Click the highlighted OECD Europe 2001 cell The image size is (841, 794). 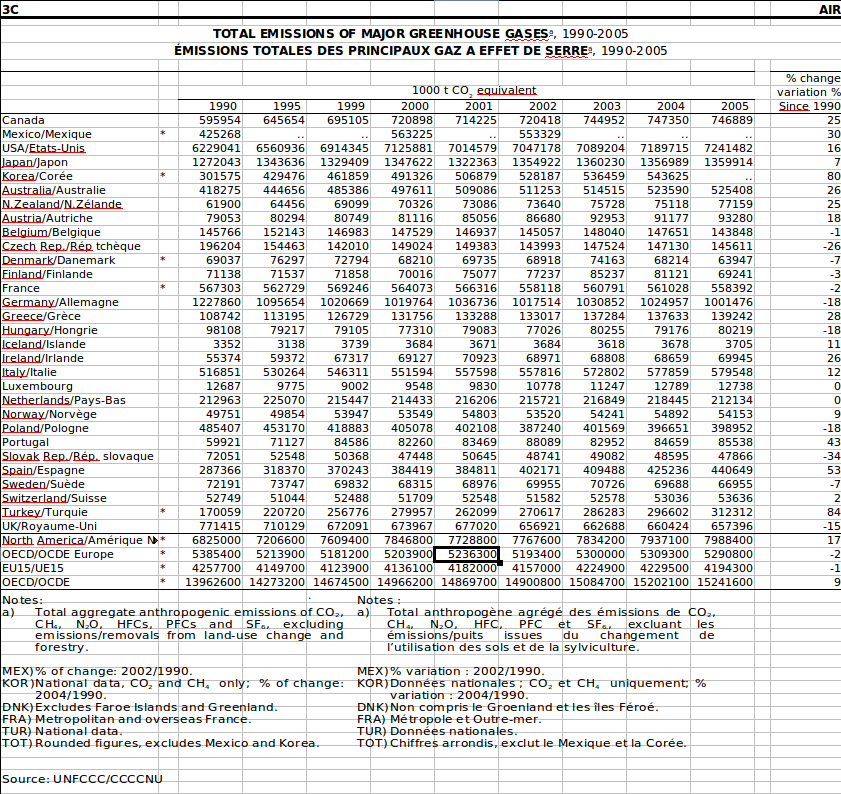coord(465,554)
